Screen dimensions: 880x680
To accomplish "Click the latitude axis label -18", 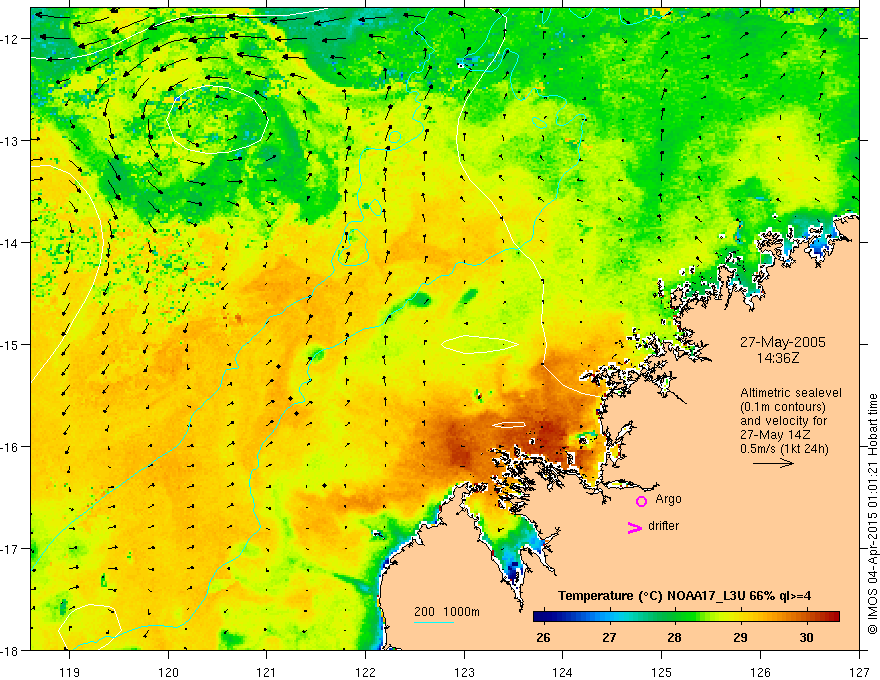I will click(11, 651).
